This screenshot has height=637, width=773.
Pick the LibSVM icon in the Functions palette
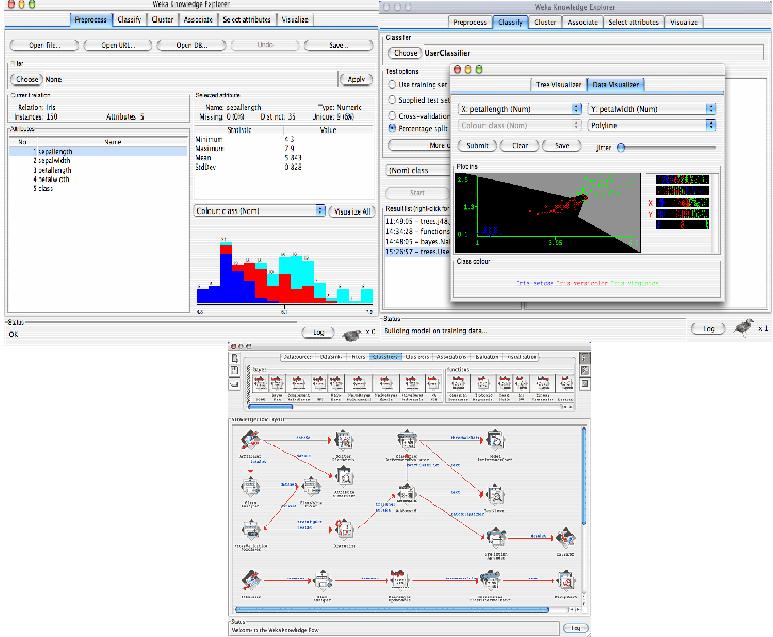click(x=521, y=384)
